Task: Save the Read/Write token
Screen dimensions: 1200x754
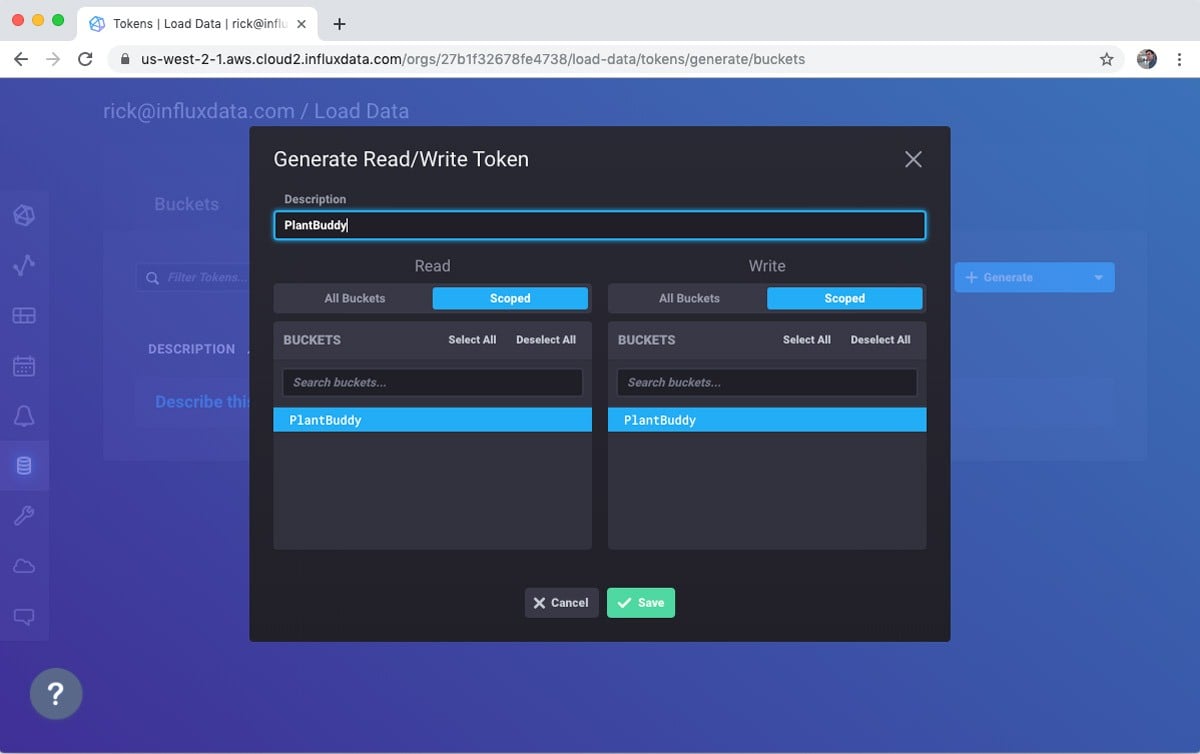Action: (640, 602)
